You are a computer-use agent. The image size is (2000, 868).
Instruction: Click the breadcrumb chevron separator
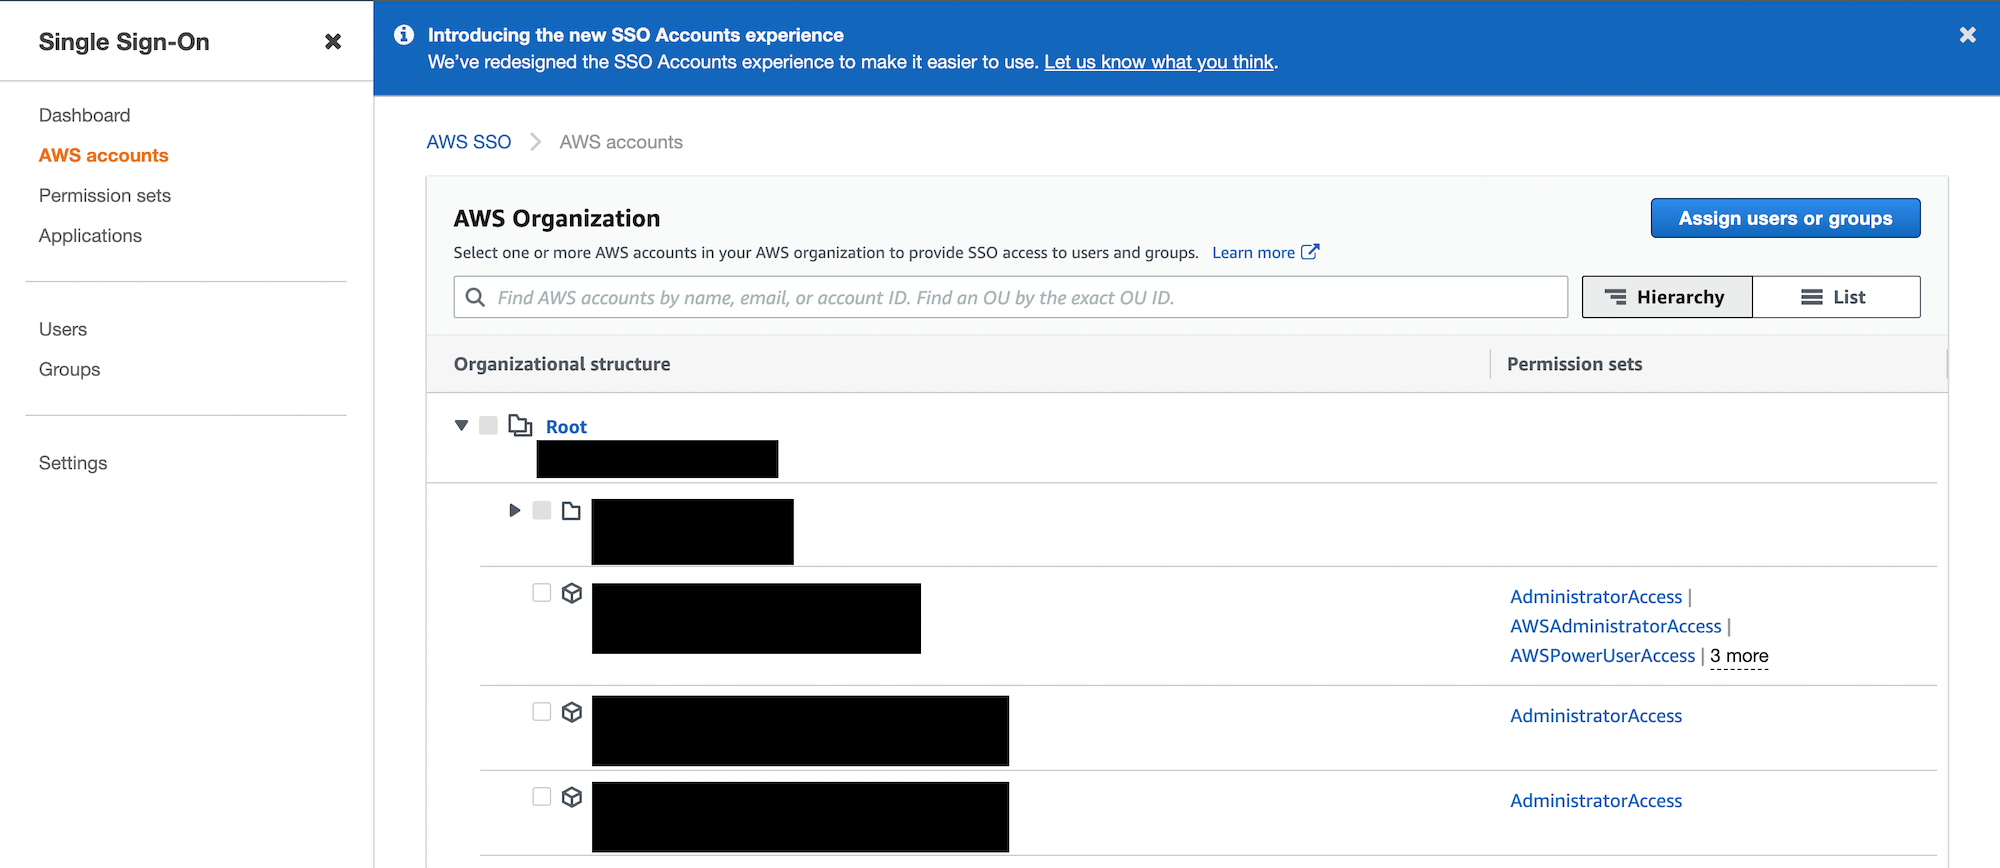pyautogui.click(x=535, y=142)
